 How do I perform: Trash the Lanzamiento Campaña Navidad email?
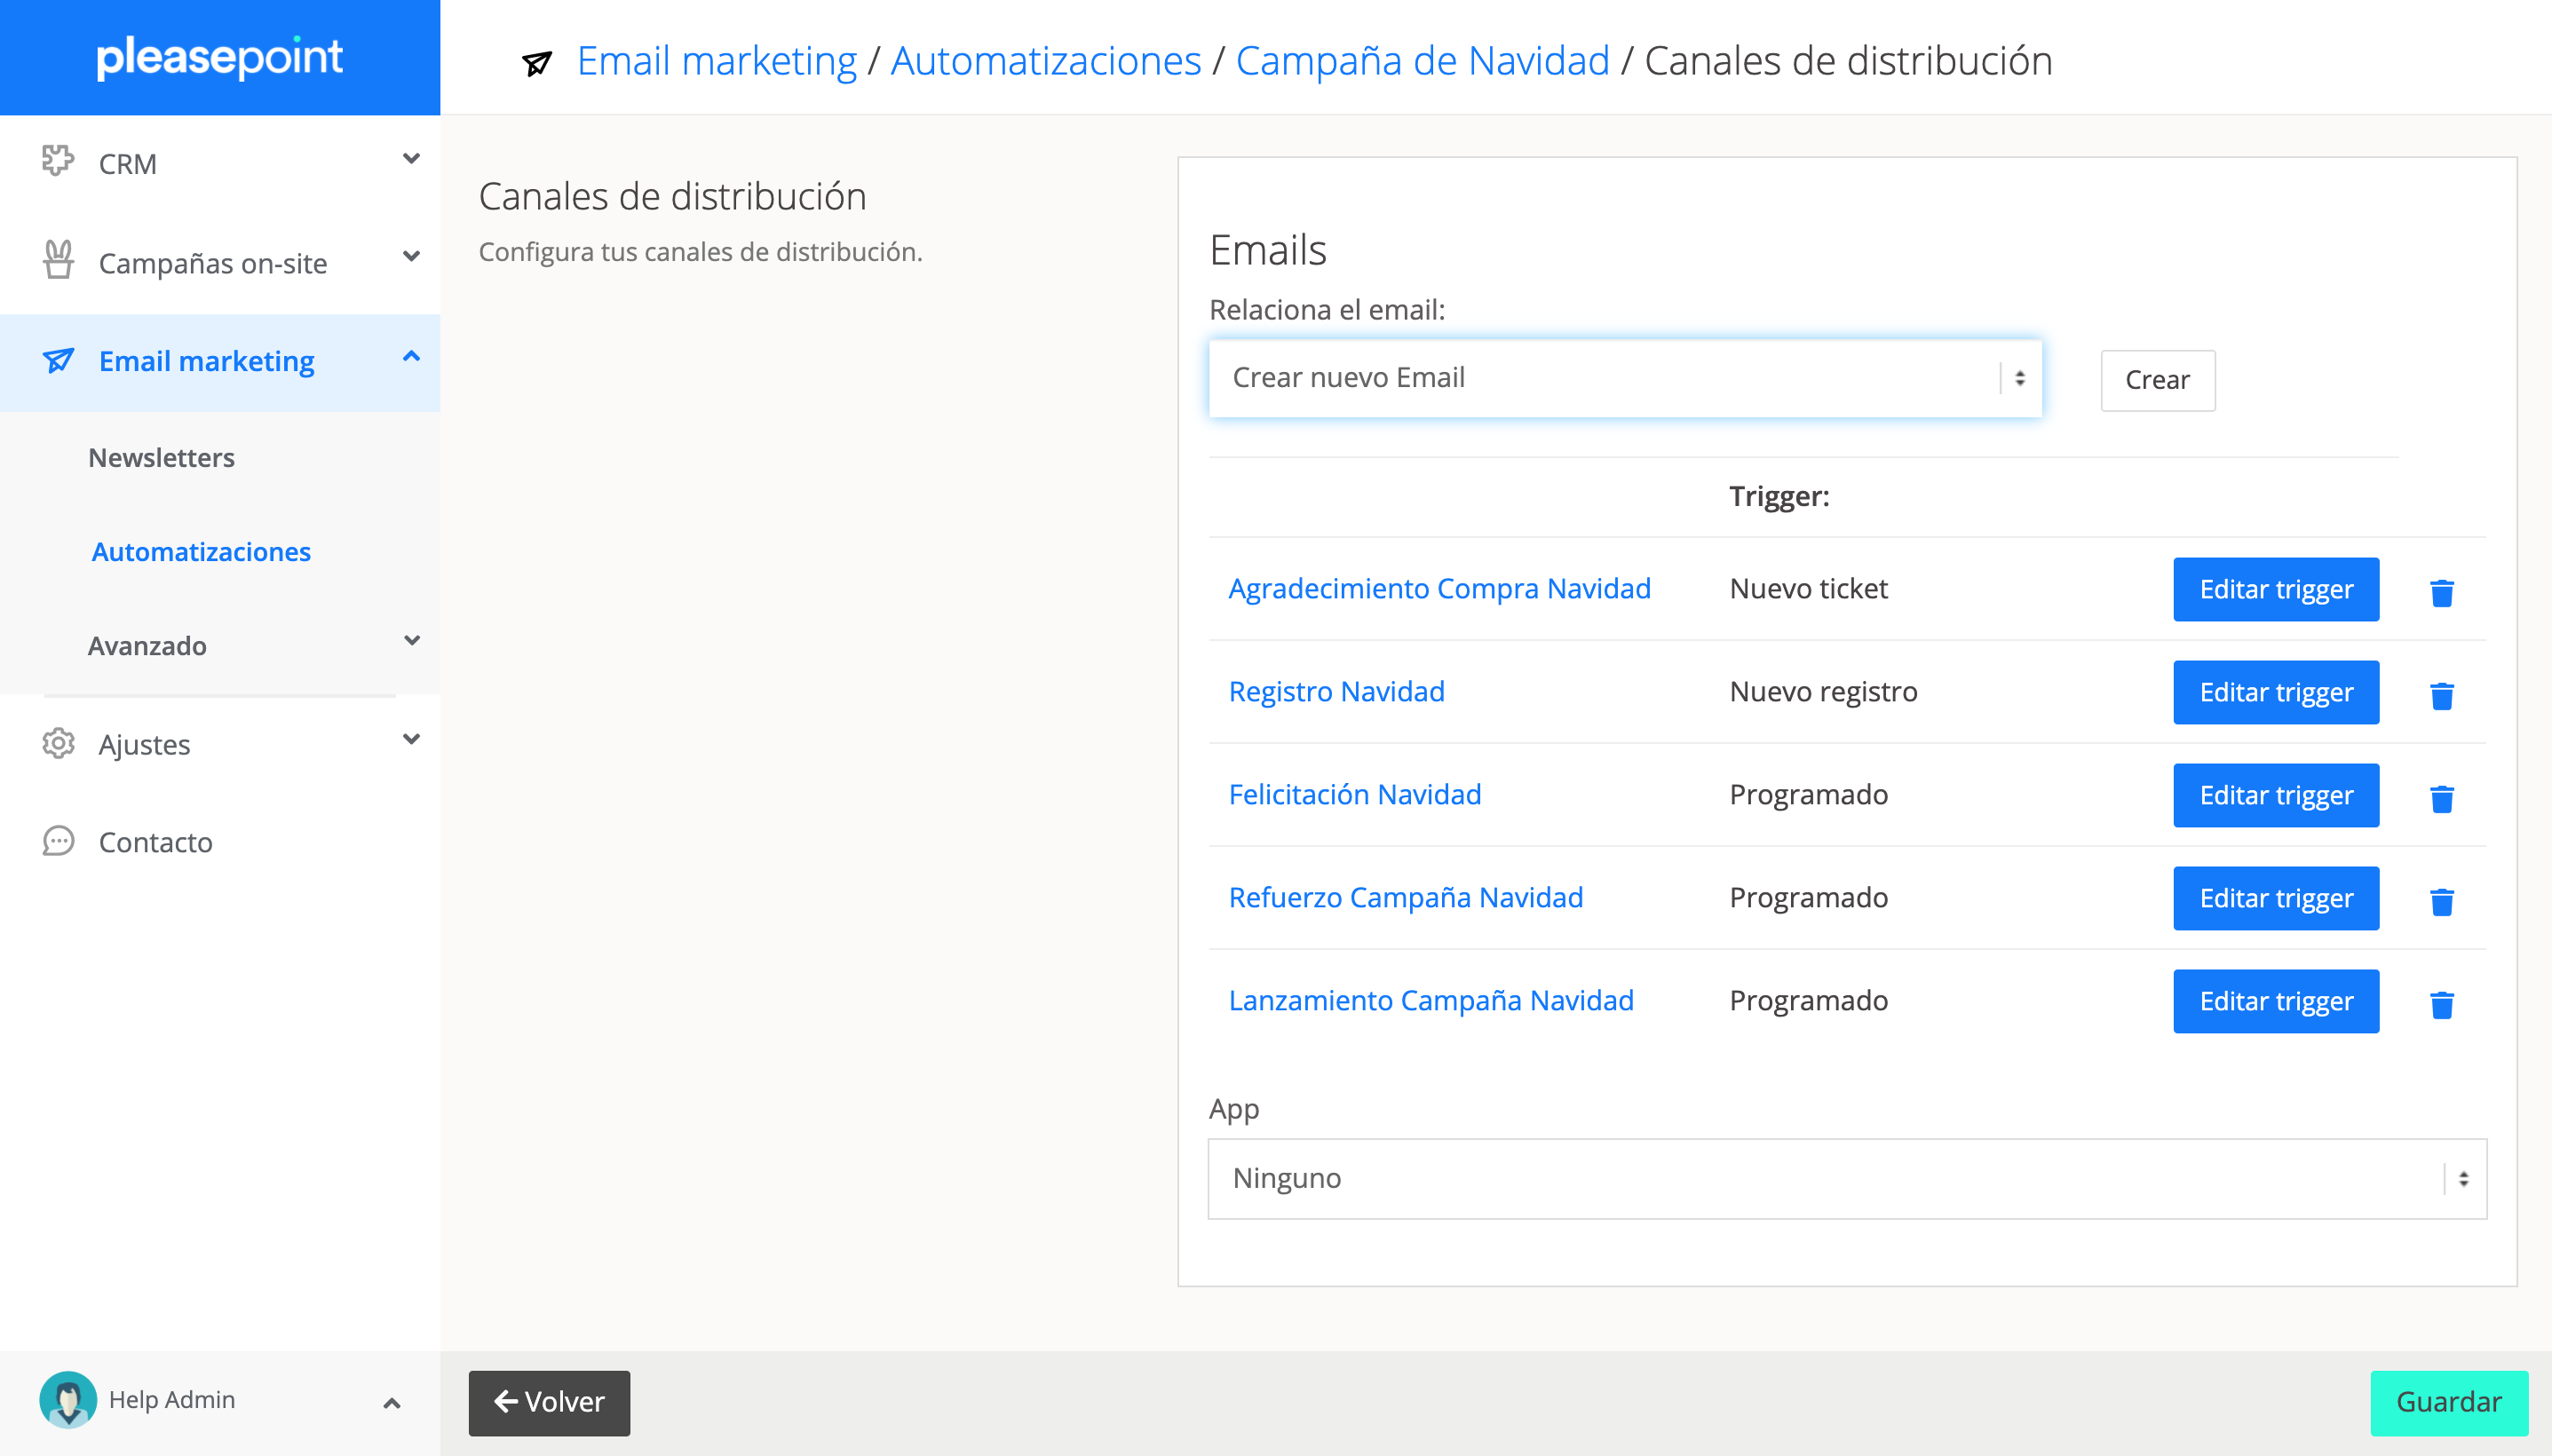coord(2441,1004)
